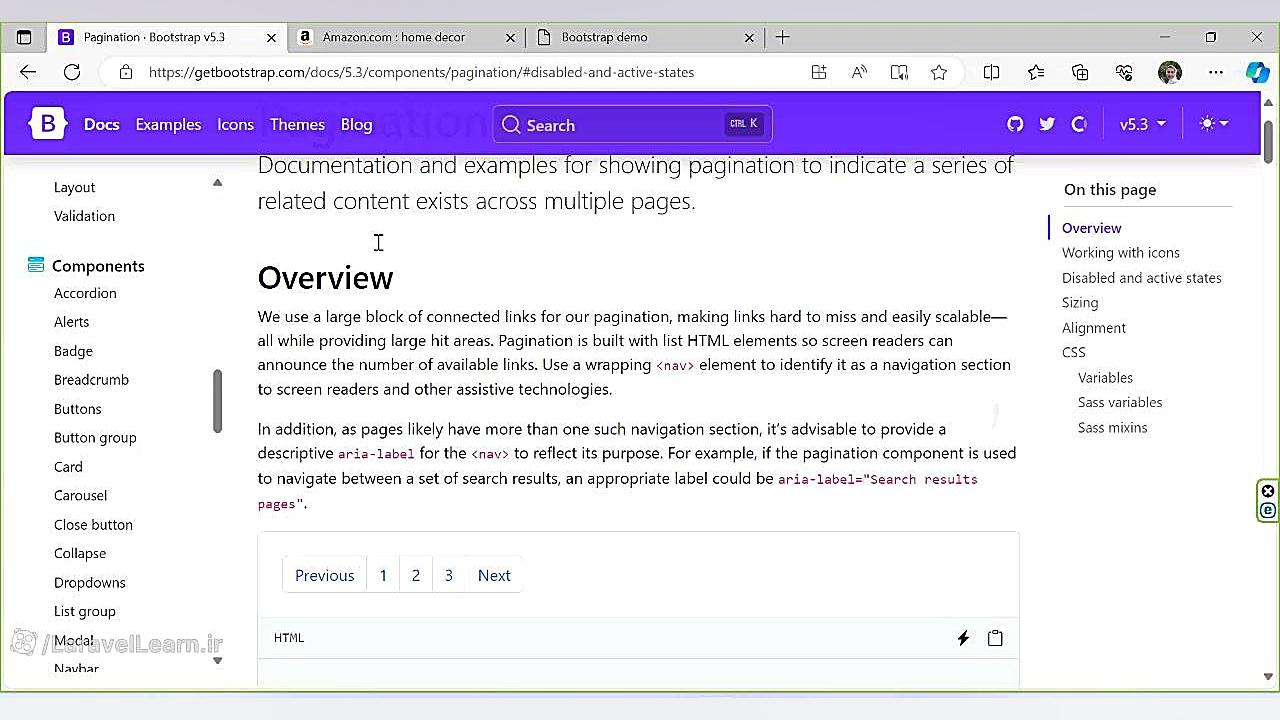Click the address bar URL
1280x720 pixels.
click(x=421, y=72)
